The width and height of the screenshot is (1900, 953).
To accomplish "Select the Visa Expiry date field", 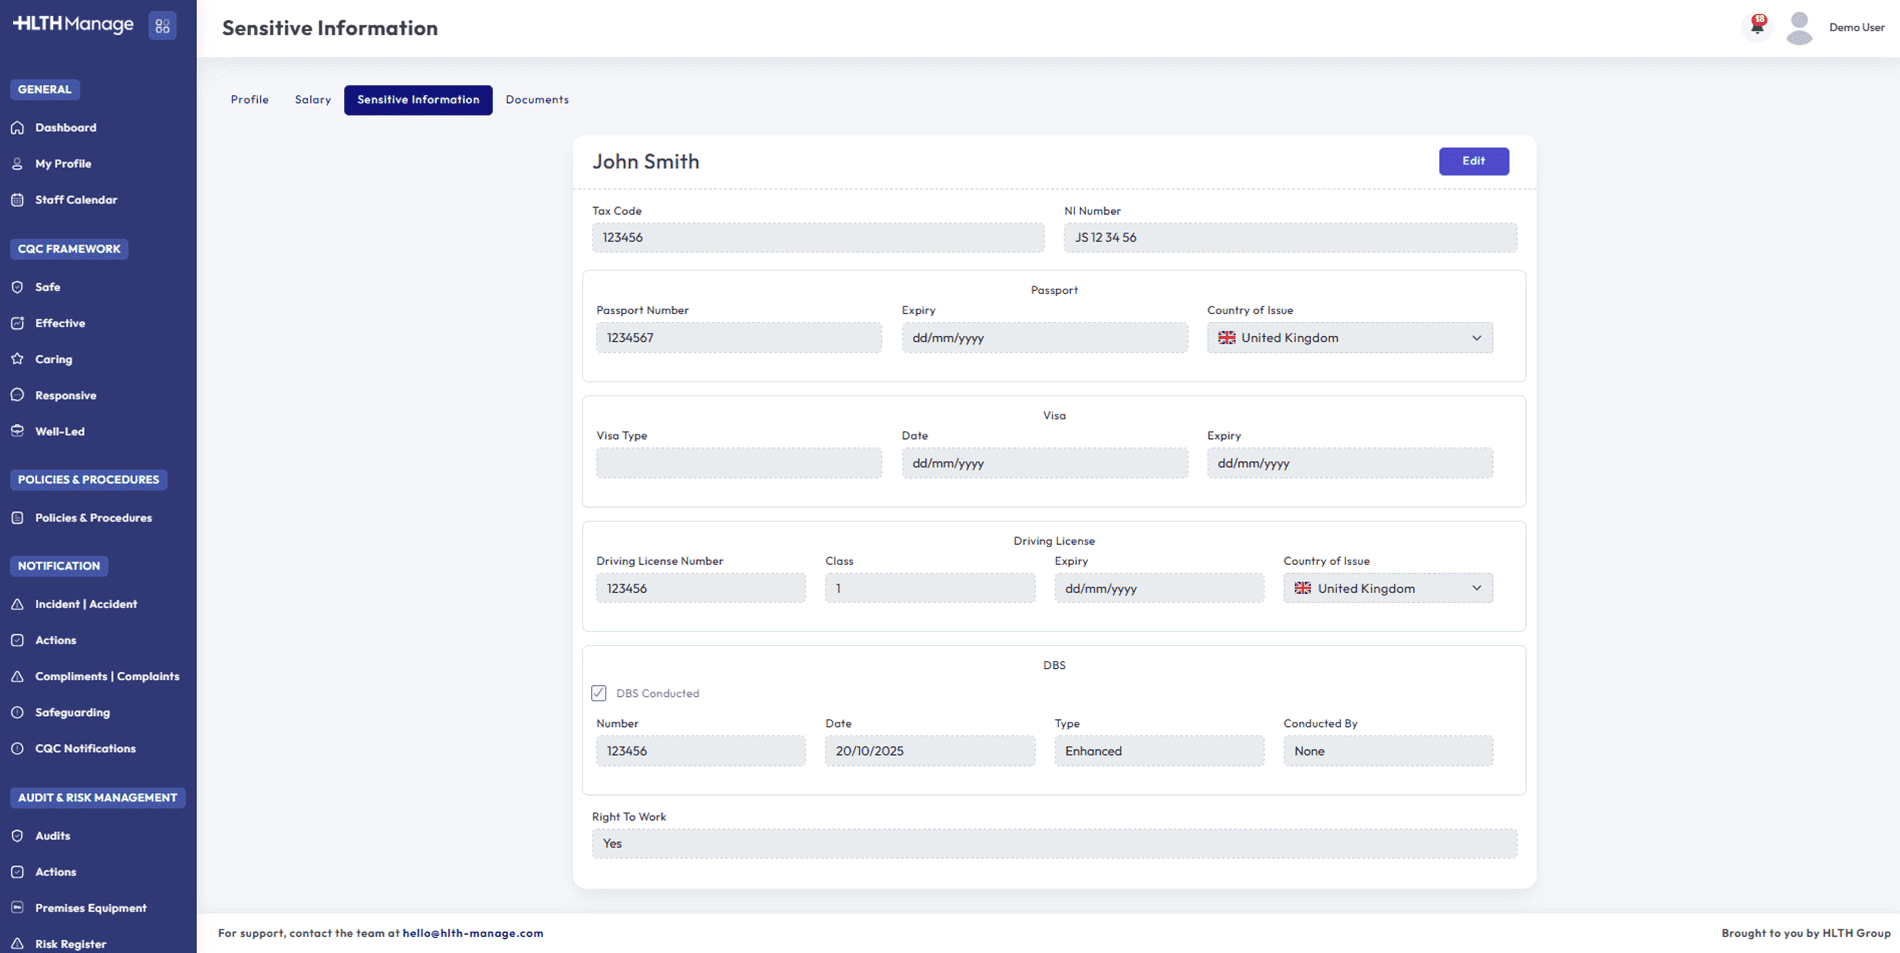I will (1349, 464).
